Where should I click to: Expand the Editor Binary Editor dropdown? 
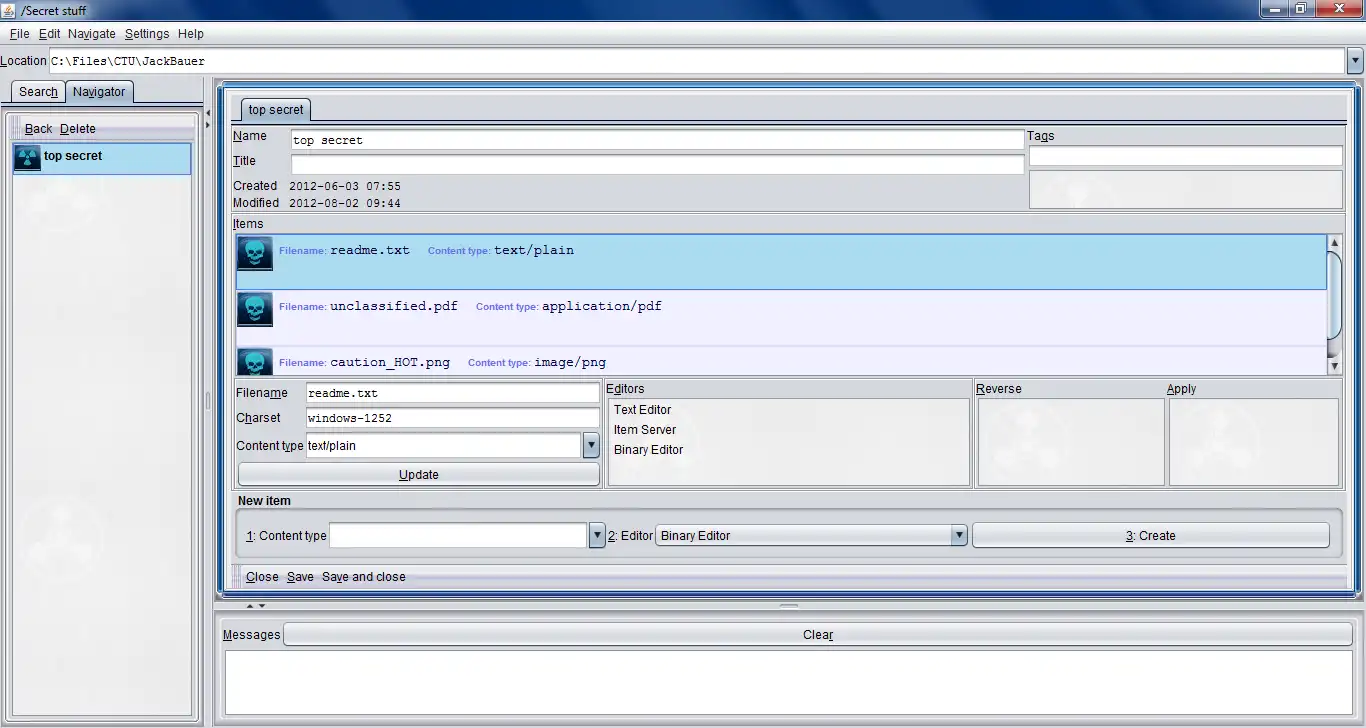click(959, 536)
